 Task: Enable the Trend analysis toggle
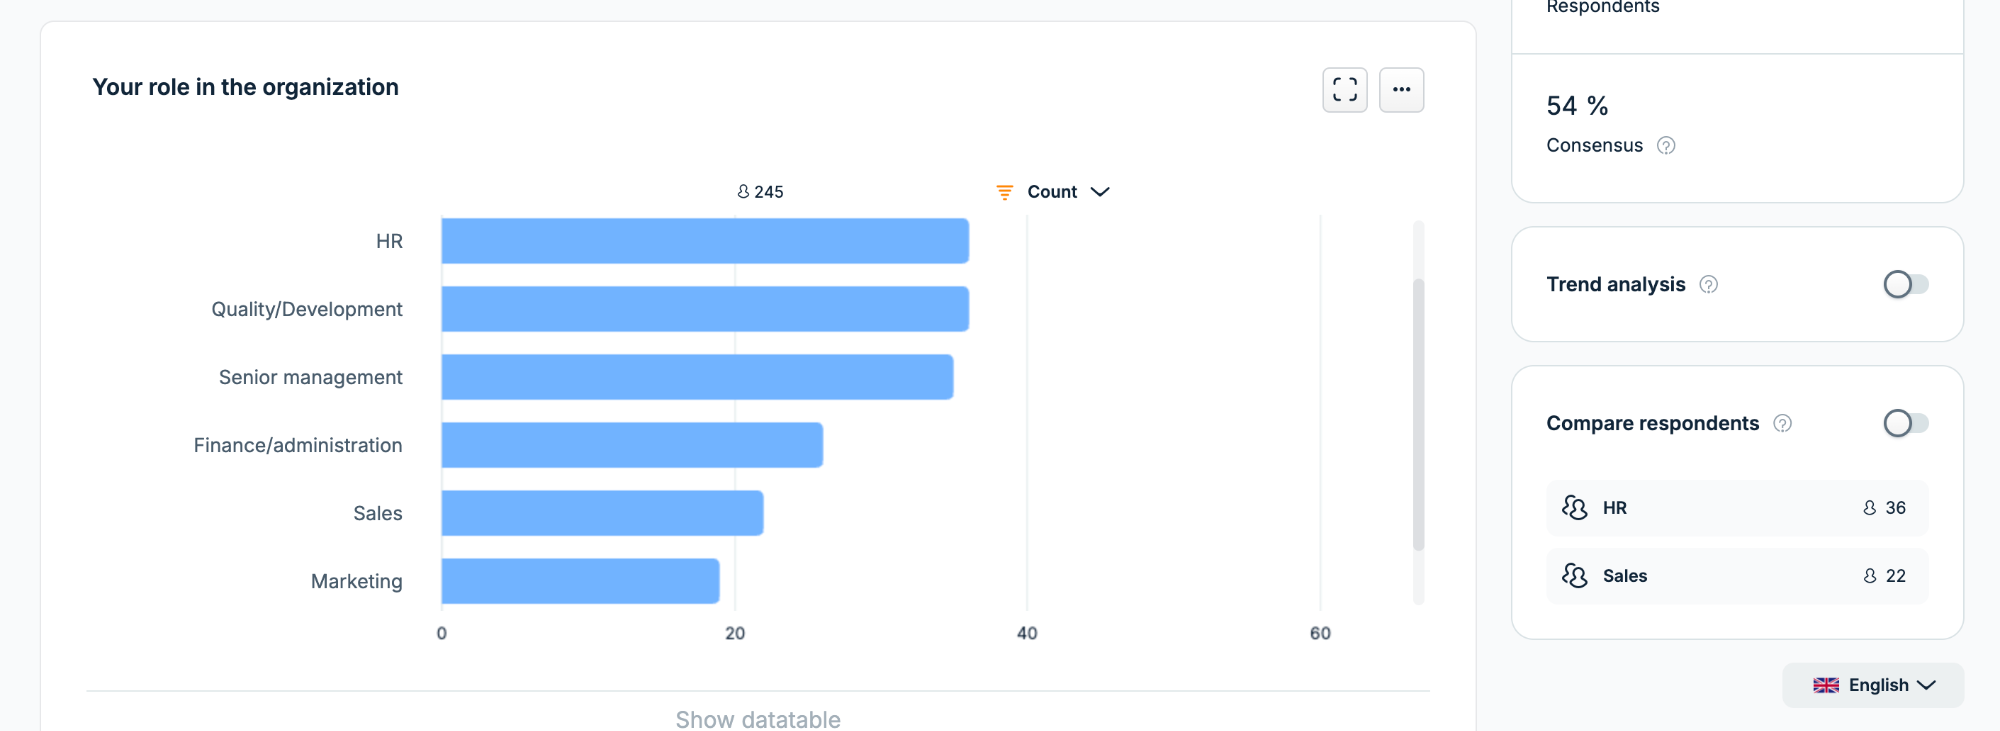coord(1905,285)
